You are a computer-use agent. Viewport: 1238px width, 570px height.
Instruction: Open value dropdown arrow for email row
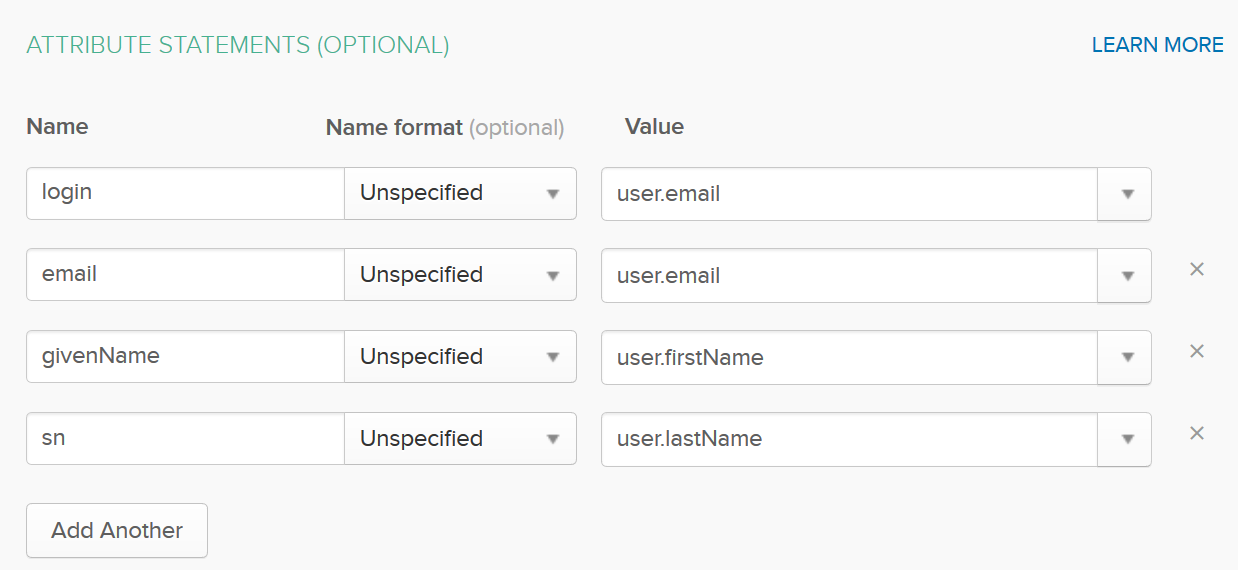[1126, 276]
